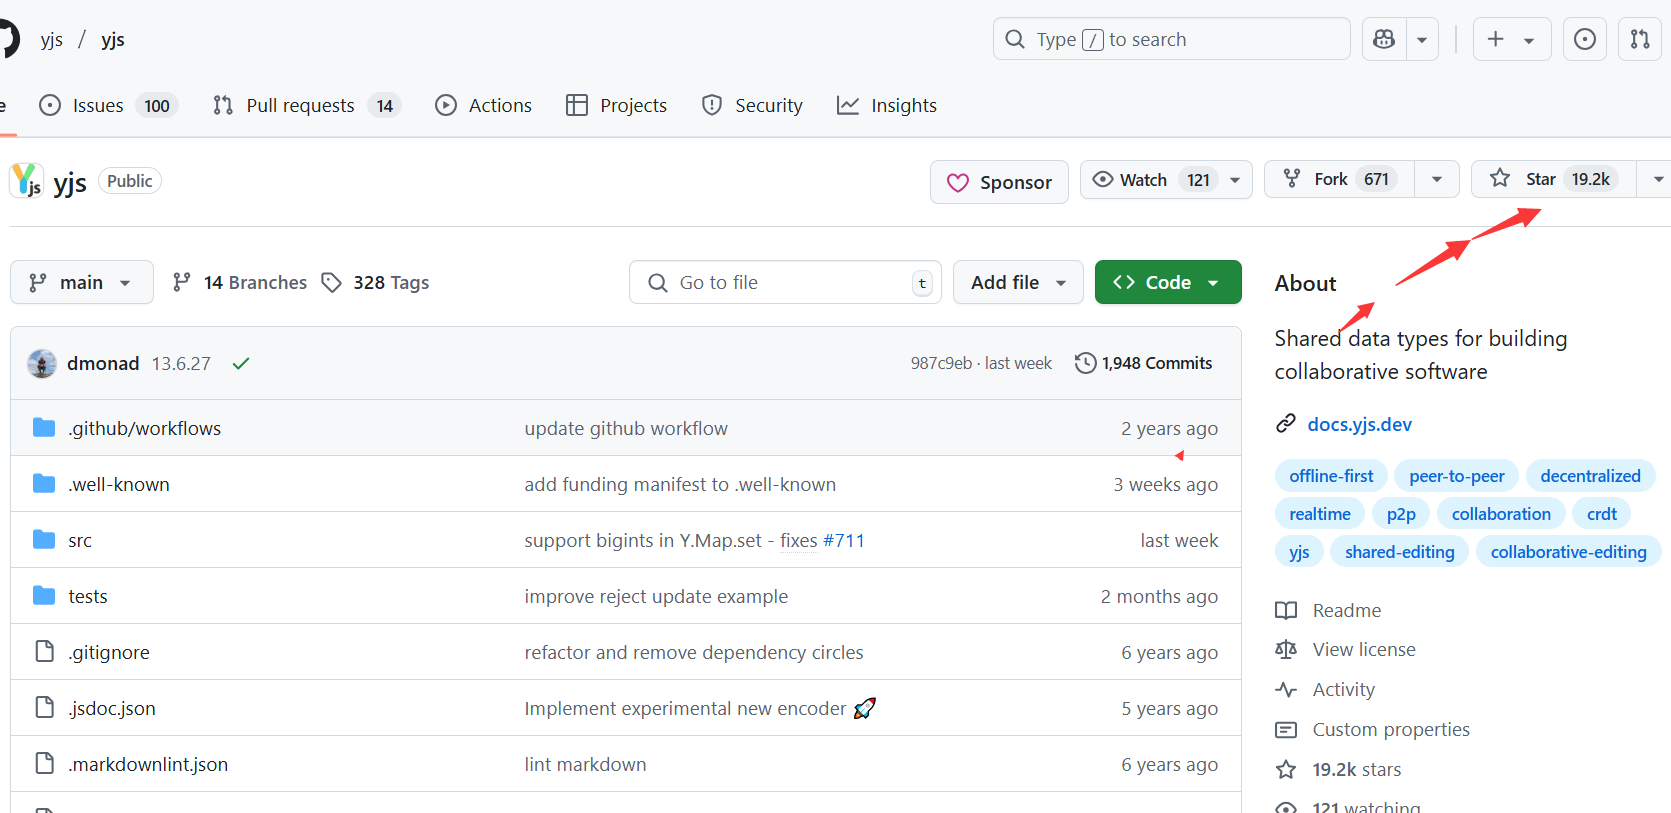Switch to the Actions tab
Viewport: 1671px width, 813px height.
[484, 105]
